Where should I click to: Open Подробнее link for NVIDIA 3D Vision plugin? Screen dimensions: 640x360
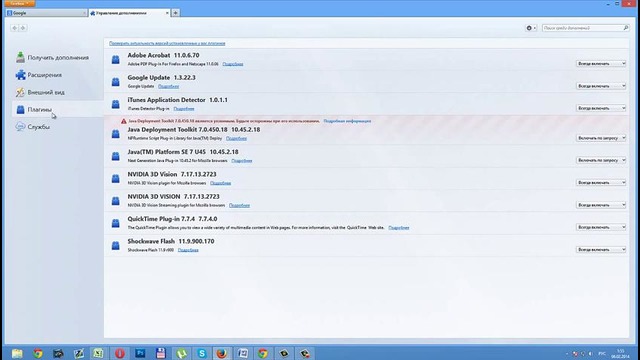pos(220,183)
